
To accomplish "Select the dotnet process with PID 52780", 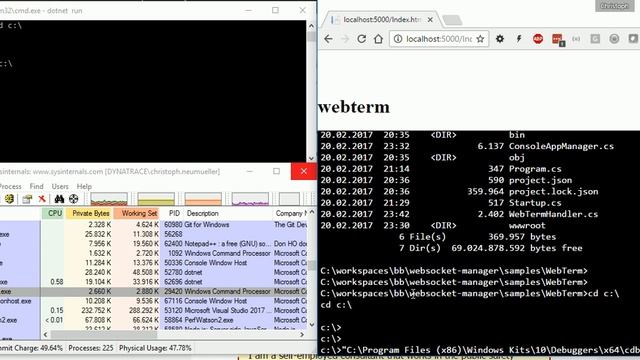I will coord(153,272).
